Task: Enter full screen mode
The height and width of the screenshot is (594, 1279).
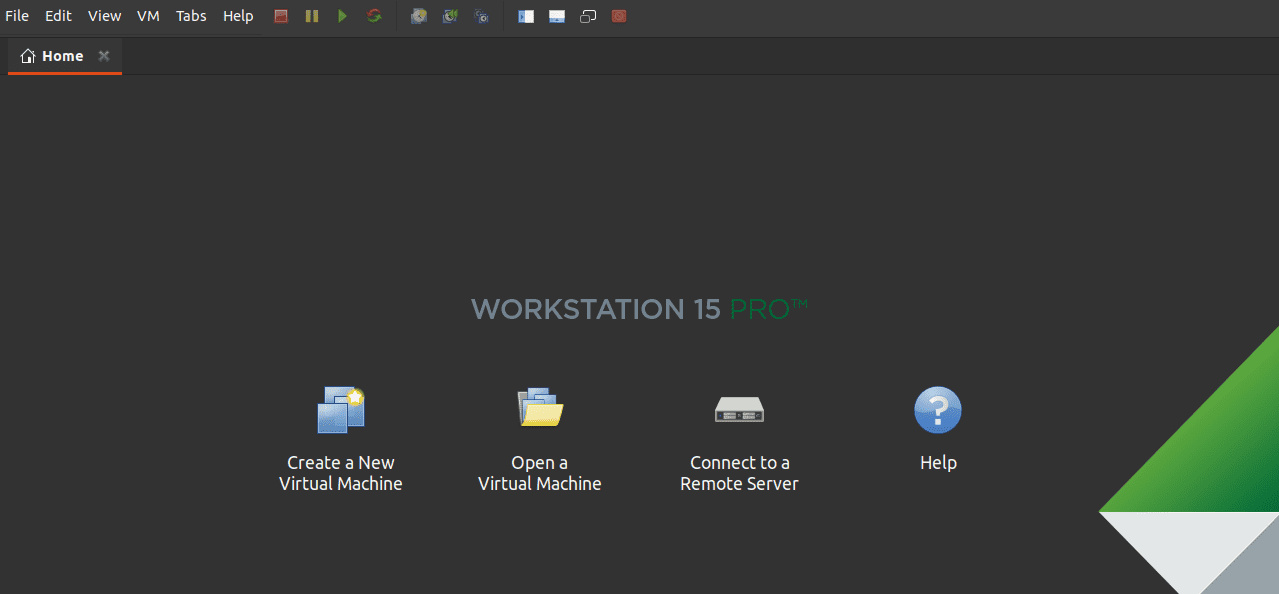Action: pyautogui.click(x=588, y=16)
